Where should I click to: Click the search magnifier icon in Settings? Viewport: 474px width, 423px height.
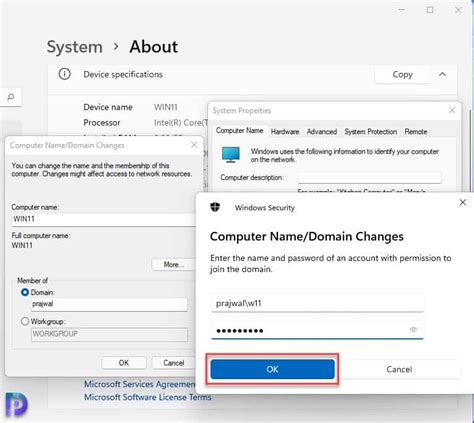pos(11,97)
